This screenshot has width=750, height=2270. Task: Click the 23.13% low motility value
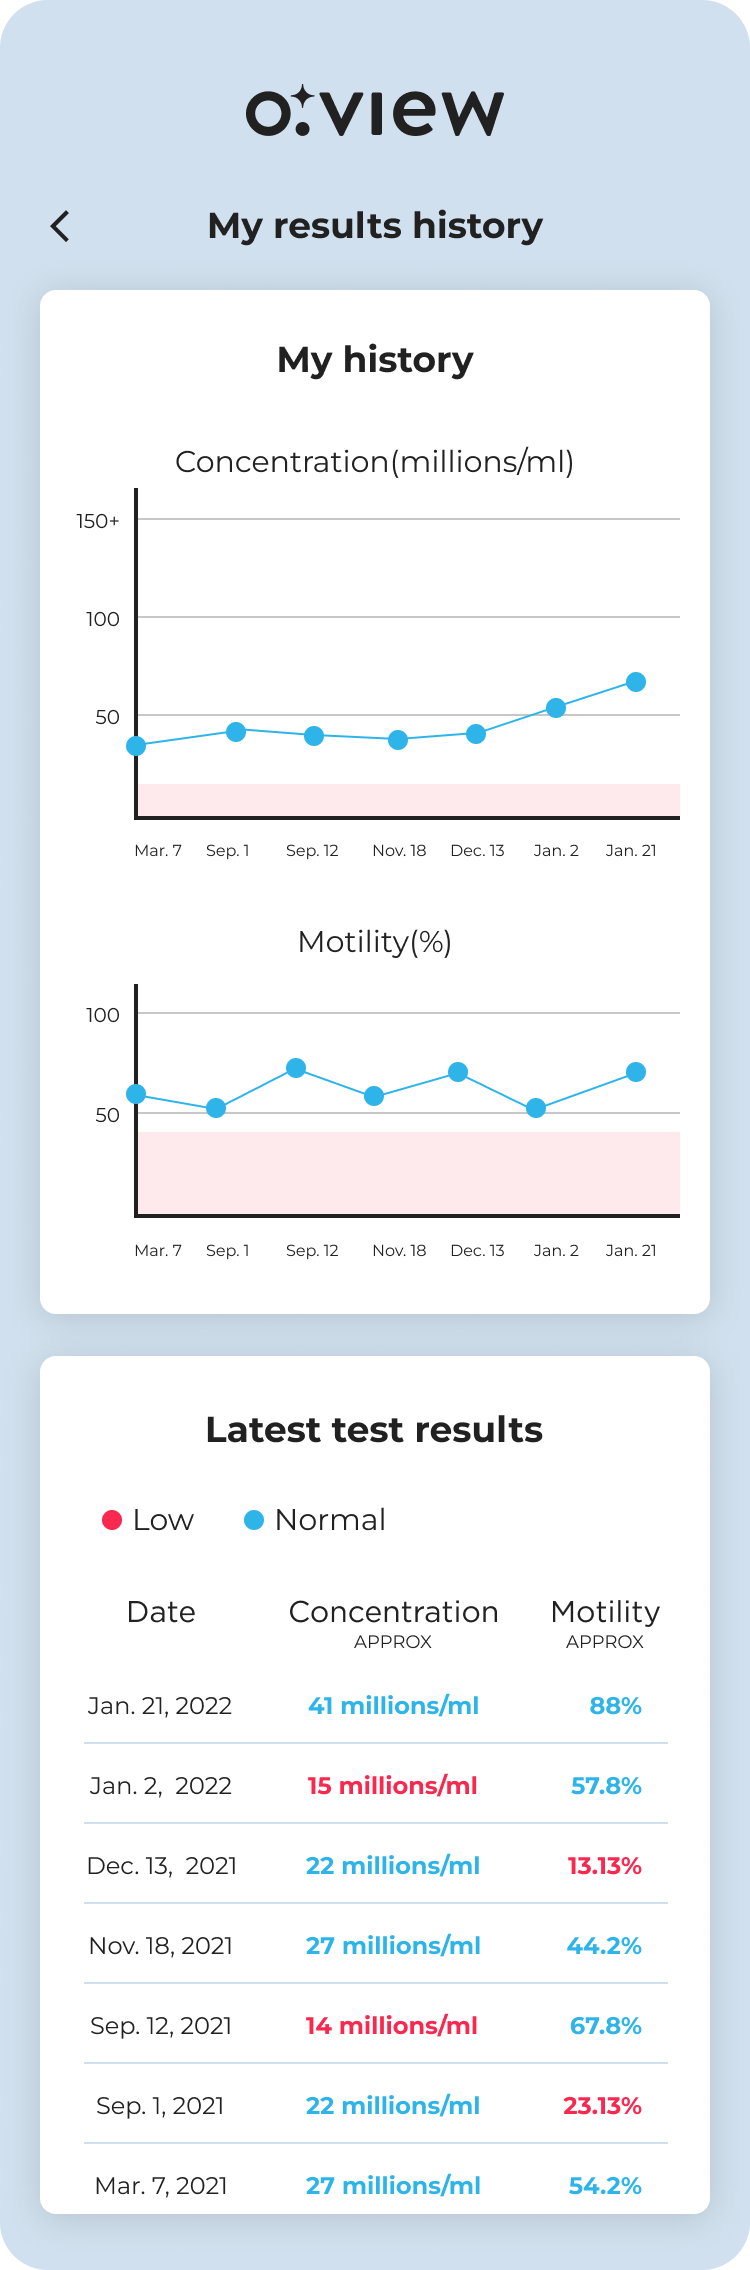(602, 2105)
